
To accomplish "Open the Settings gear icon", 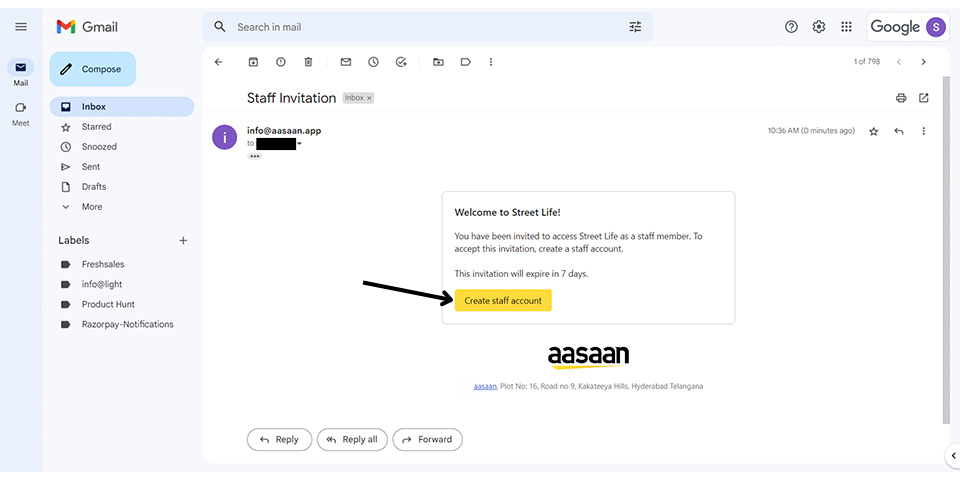I will (819, 27).
